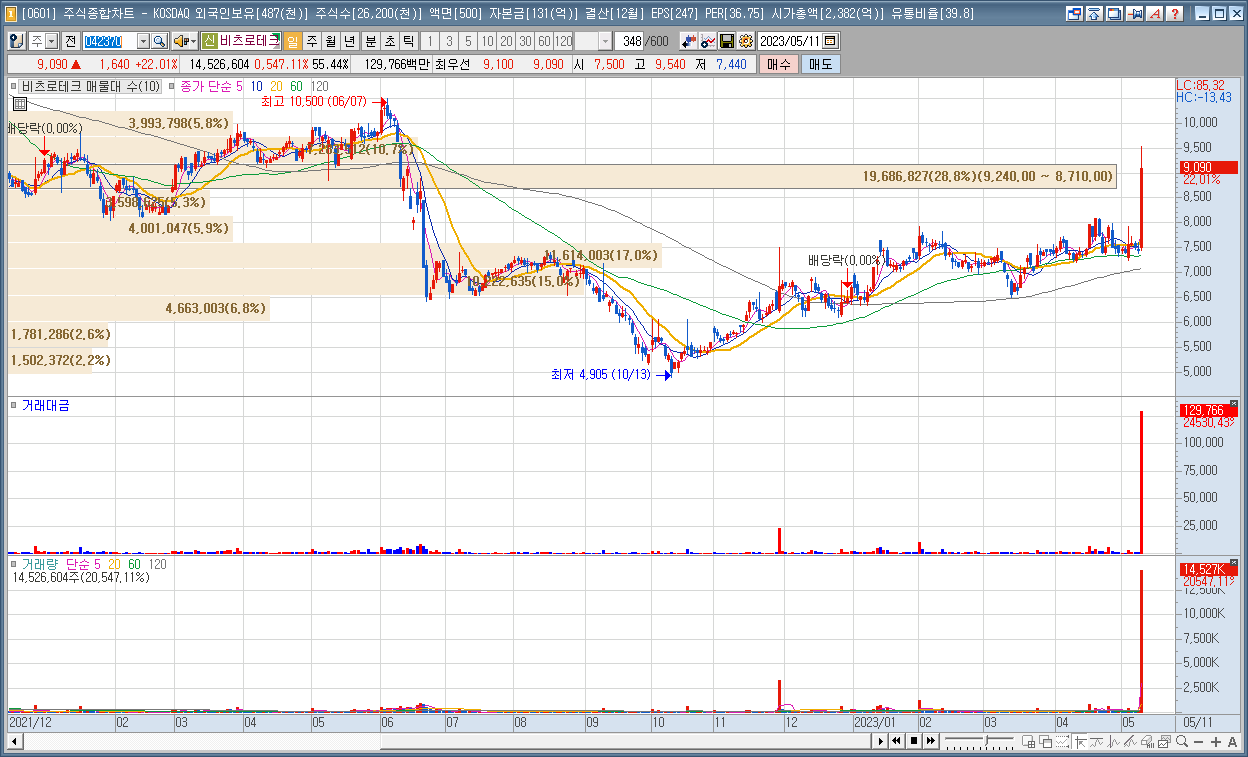Click the blue-red arrows chart link icon
Screen dimensions: 1248x757
click(x=689, y=41)
